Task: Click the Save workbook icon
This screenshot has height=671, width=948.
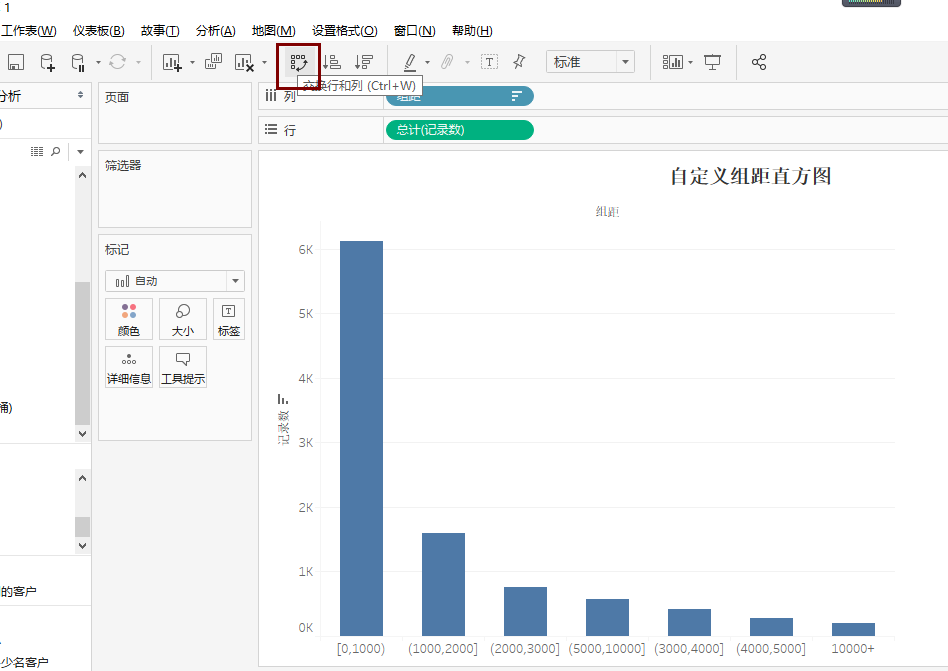Action: pyautogui.click(x=16, y=62)
